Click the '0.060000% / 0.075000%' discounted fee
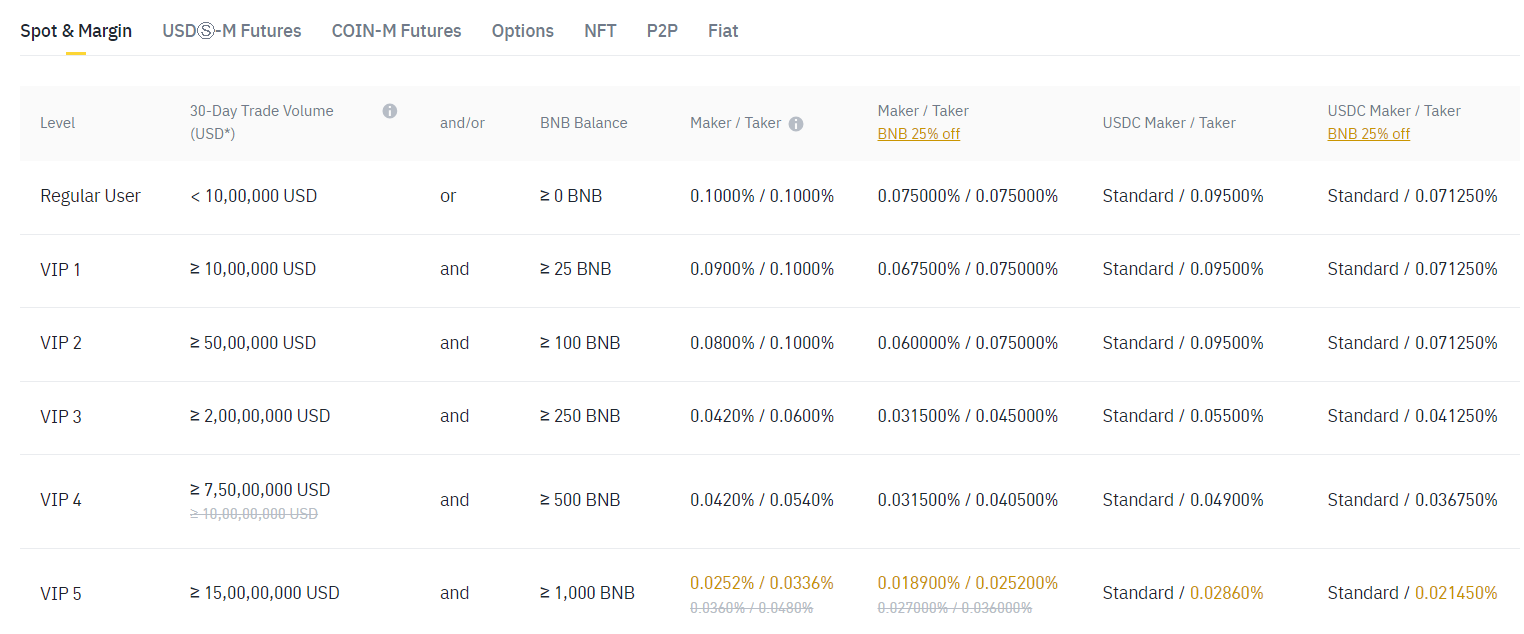The image size is (1524, 634). [x=968, y=343]
